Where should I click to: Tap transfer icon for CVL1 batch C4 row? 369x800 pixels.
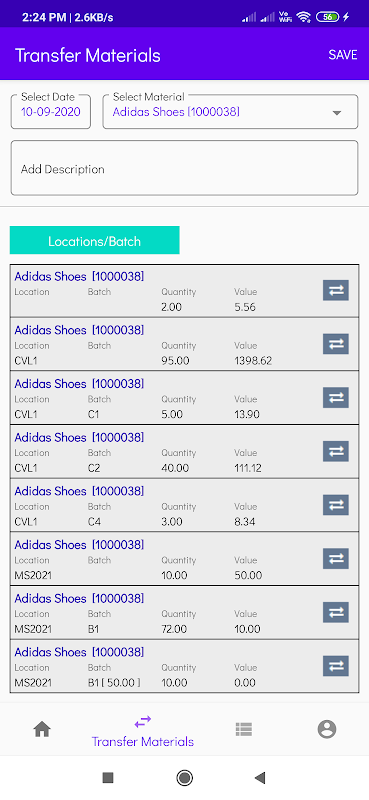click(336, 505)
